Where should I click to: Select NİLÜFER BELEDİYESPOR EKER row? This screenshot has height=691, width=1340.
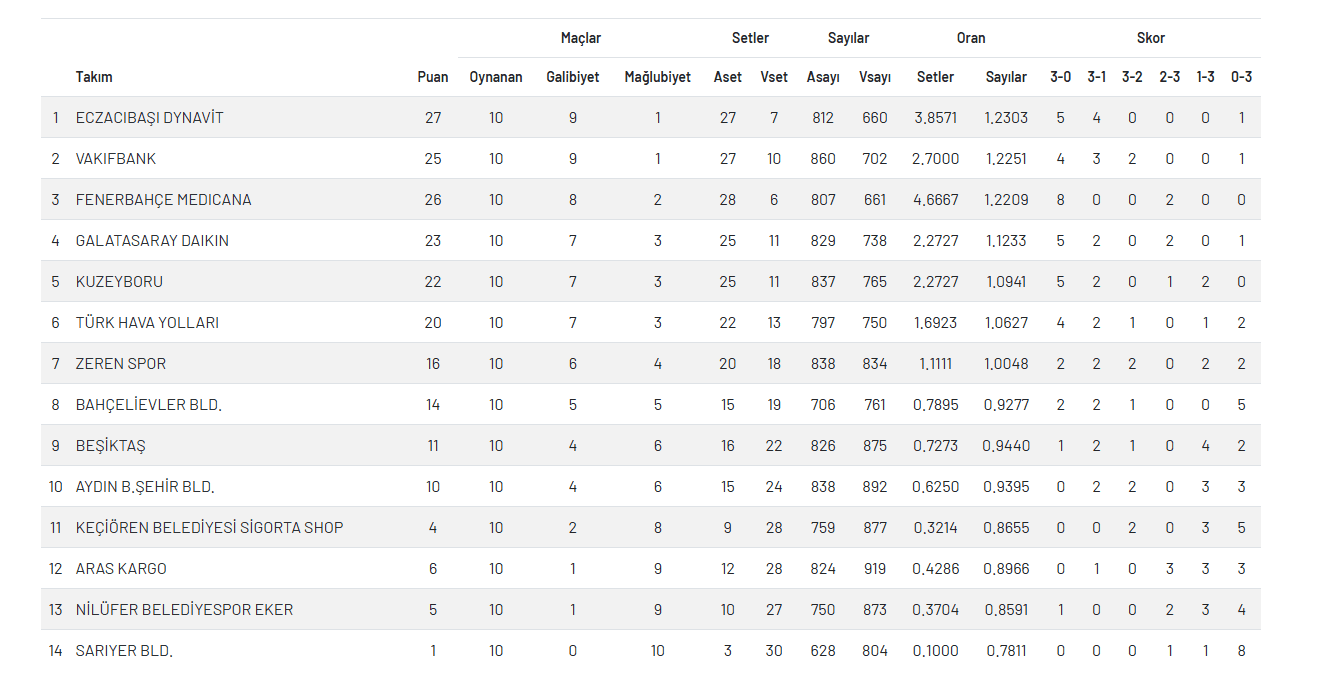[184, 610]
